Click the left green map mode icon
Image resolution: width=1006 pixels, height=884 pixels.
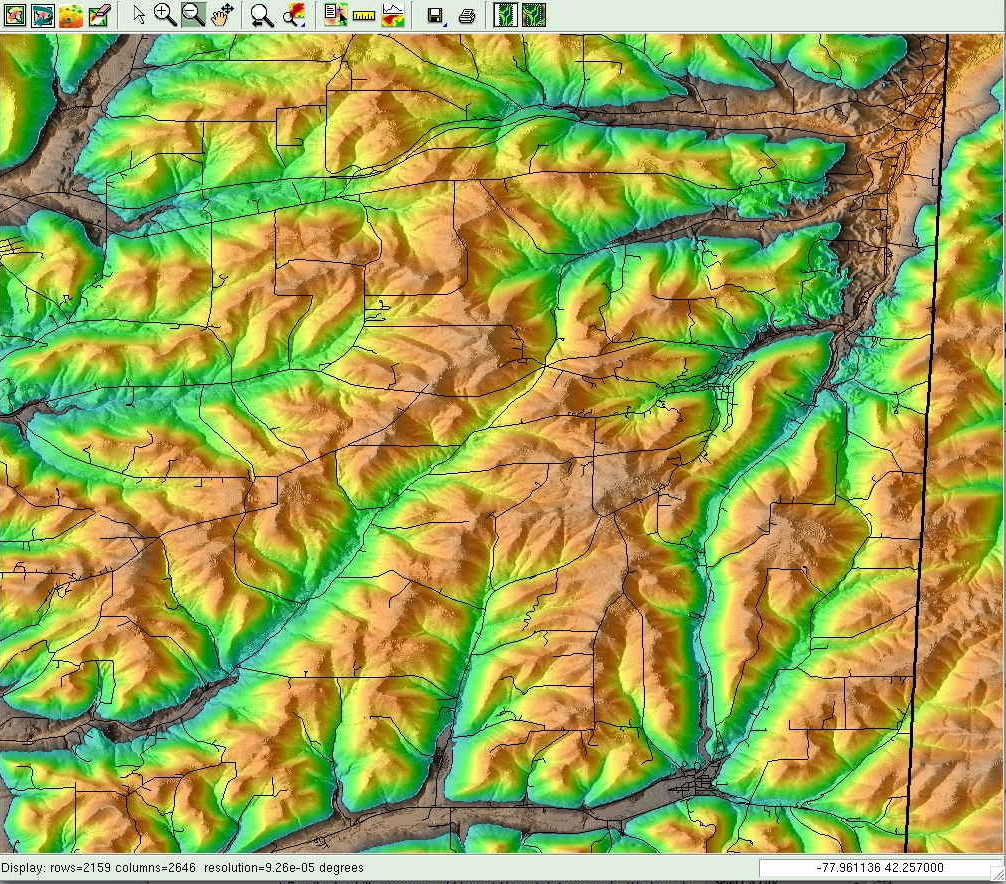pyautogui.click(x=506, y=15)
